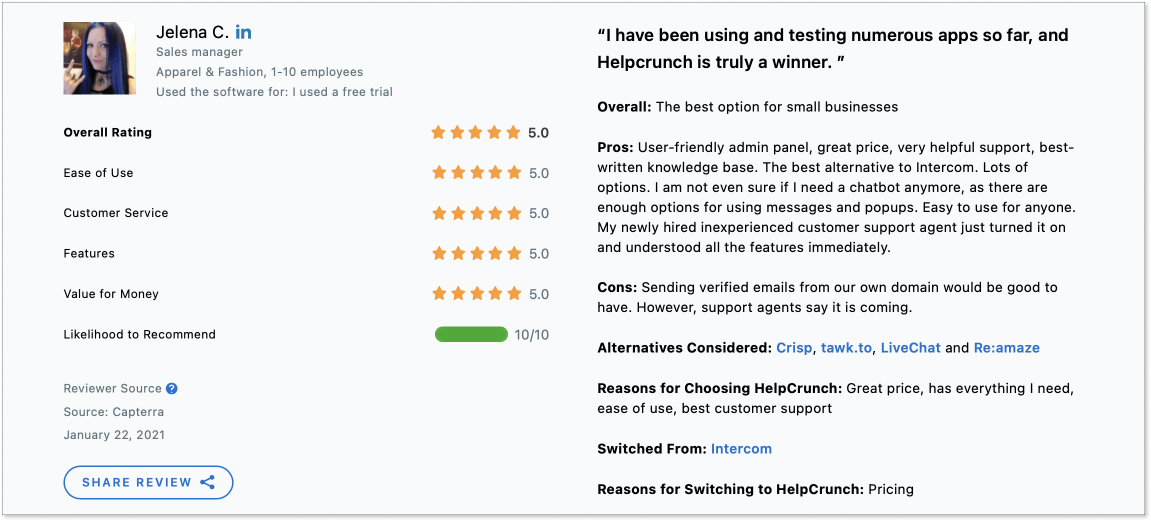The height and width of the screenshot is (521, 1151).
Task: Open the LiveChat alternative link
Action: coord(910,348)
